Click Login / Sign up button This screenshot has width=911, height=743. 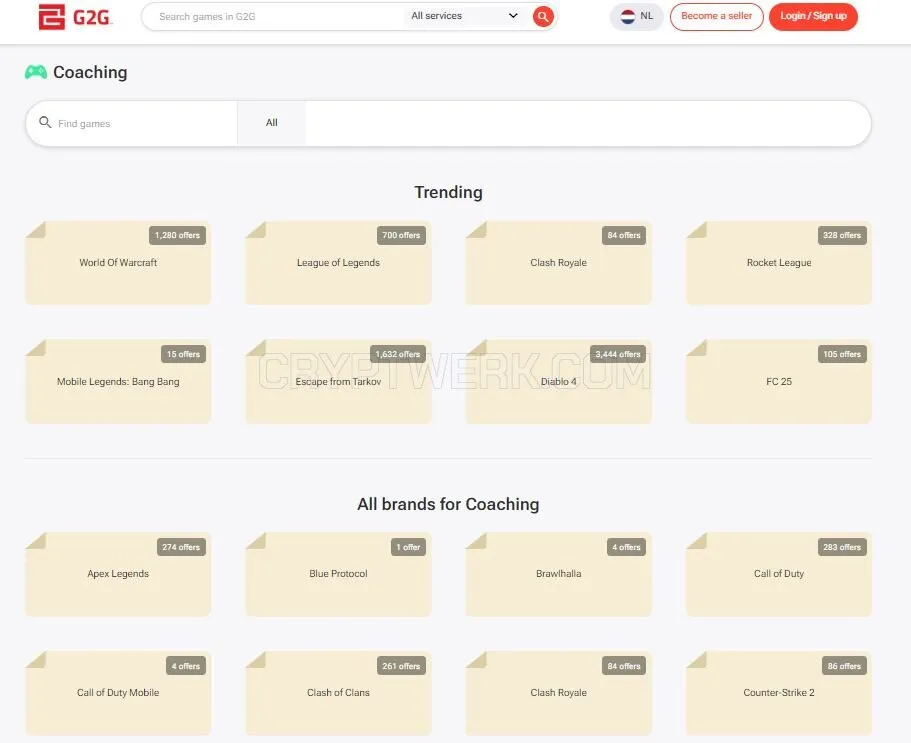click(813, 16)
